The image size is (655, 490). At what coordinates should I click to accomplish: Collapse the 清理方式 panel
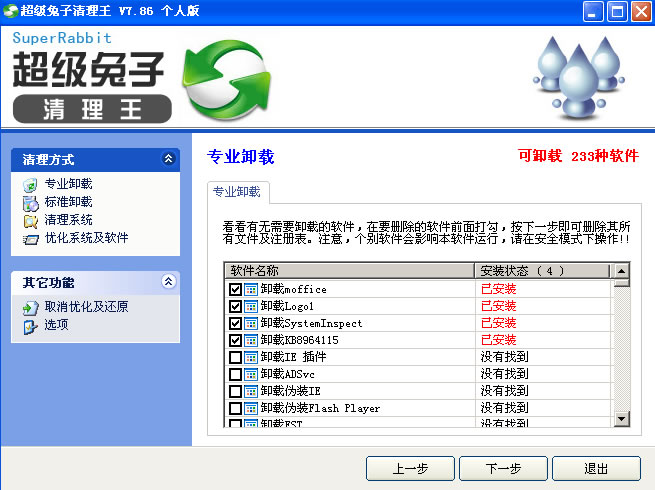click(168, 159)
